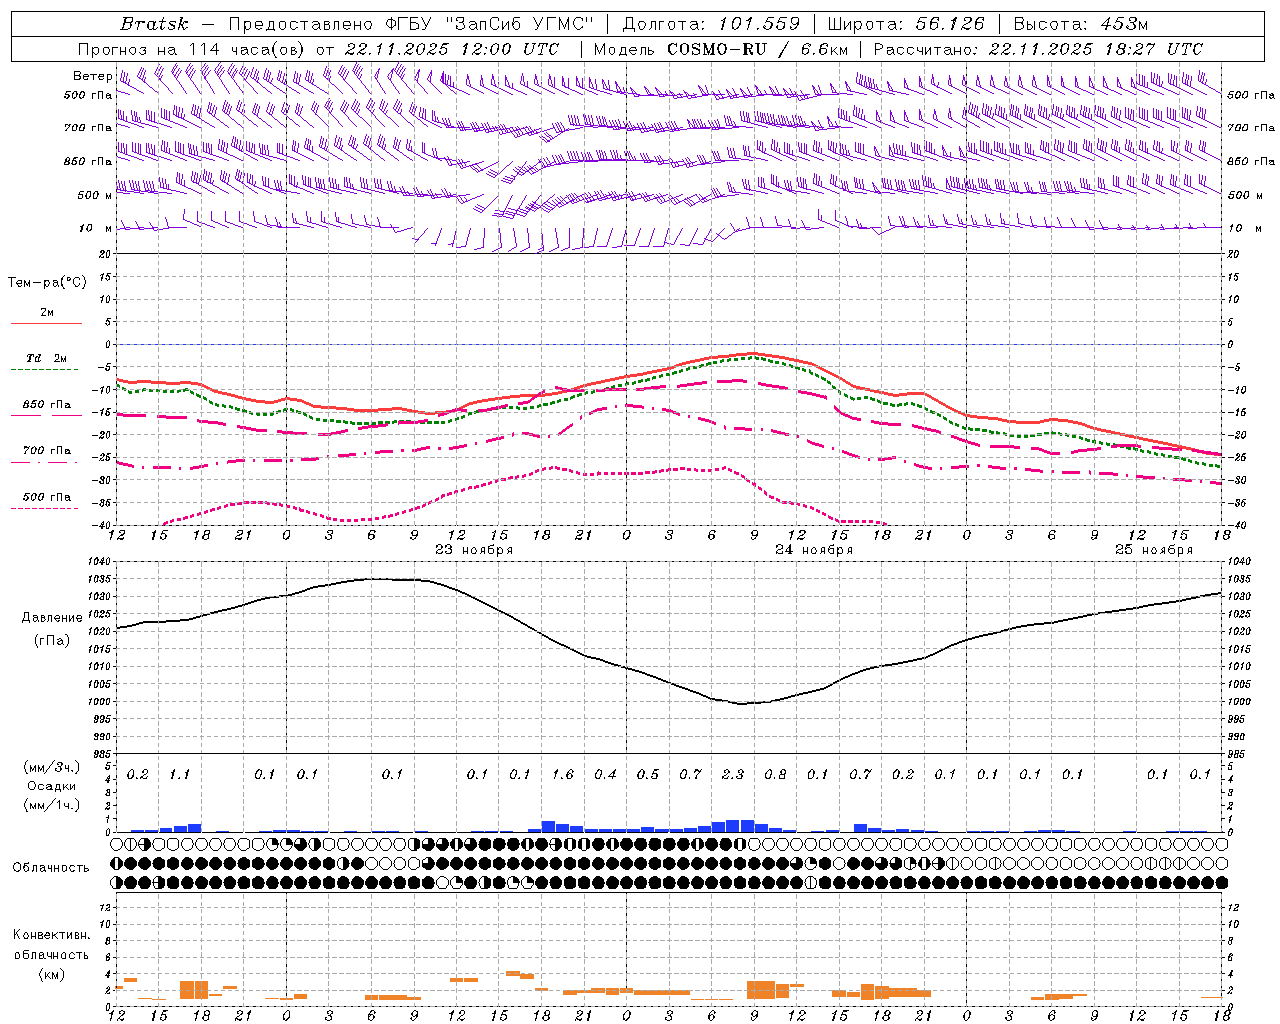The width and height of the screenshot is (1280, 1024).
Task: Click the 1.1 precipitation value
Action: 179,774
